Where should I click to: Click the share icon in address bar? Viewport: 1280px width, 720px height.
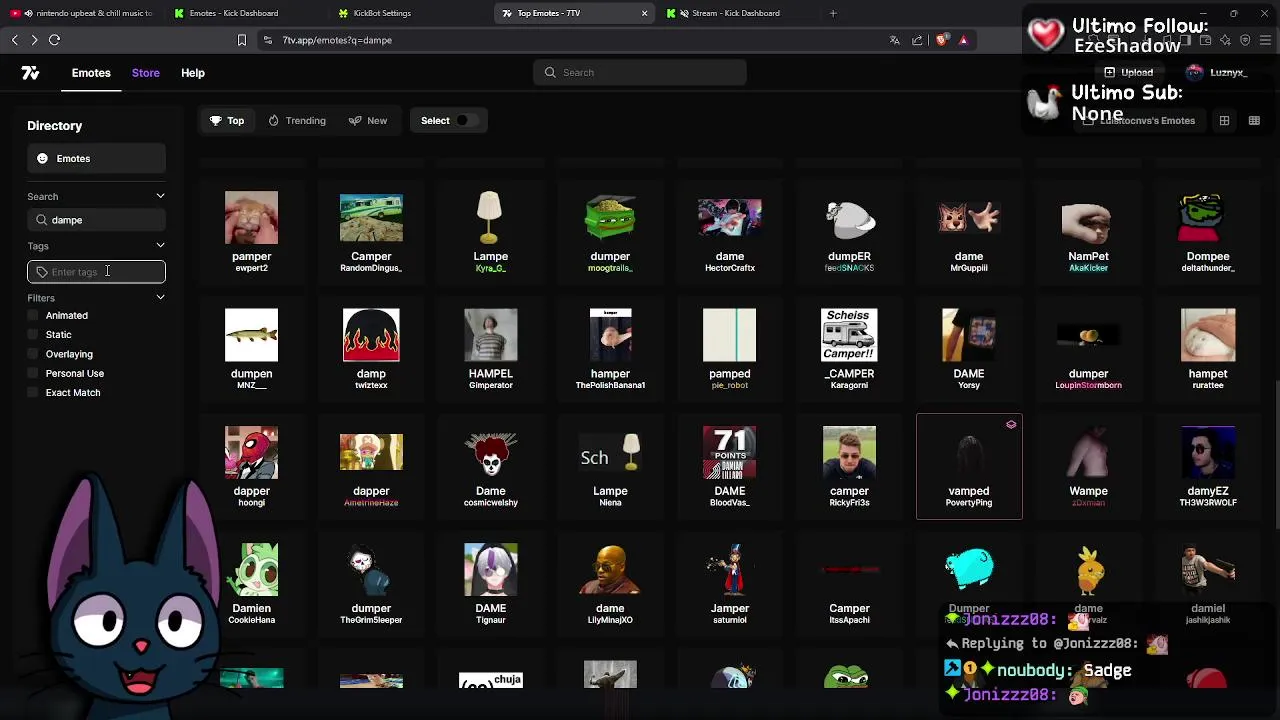point(917,40)
